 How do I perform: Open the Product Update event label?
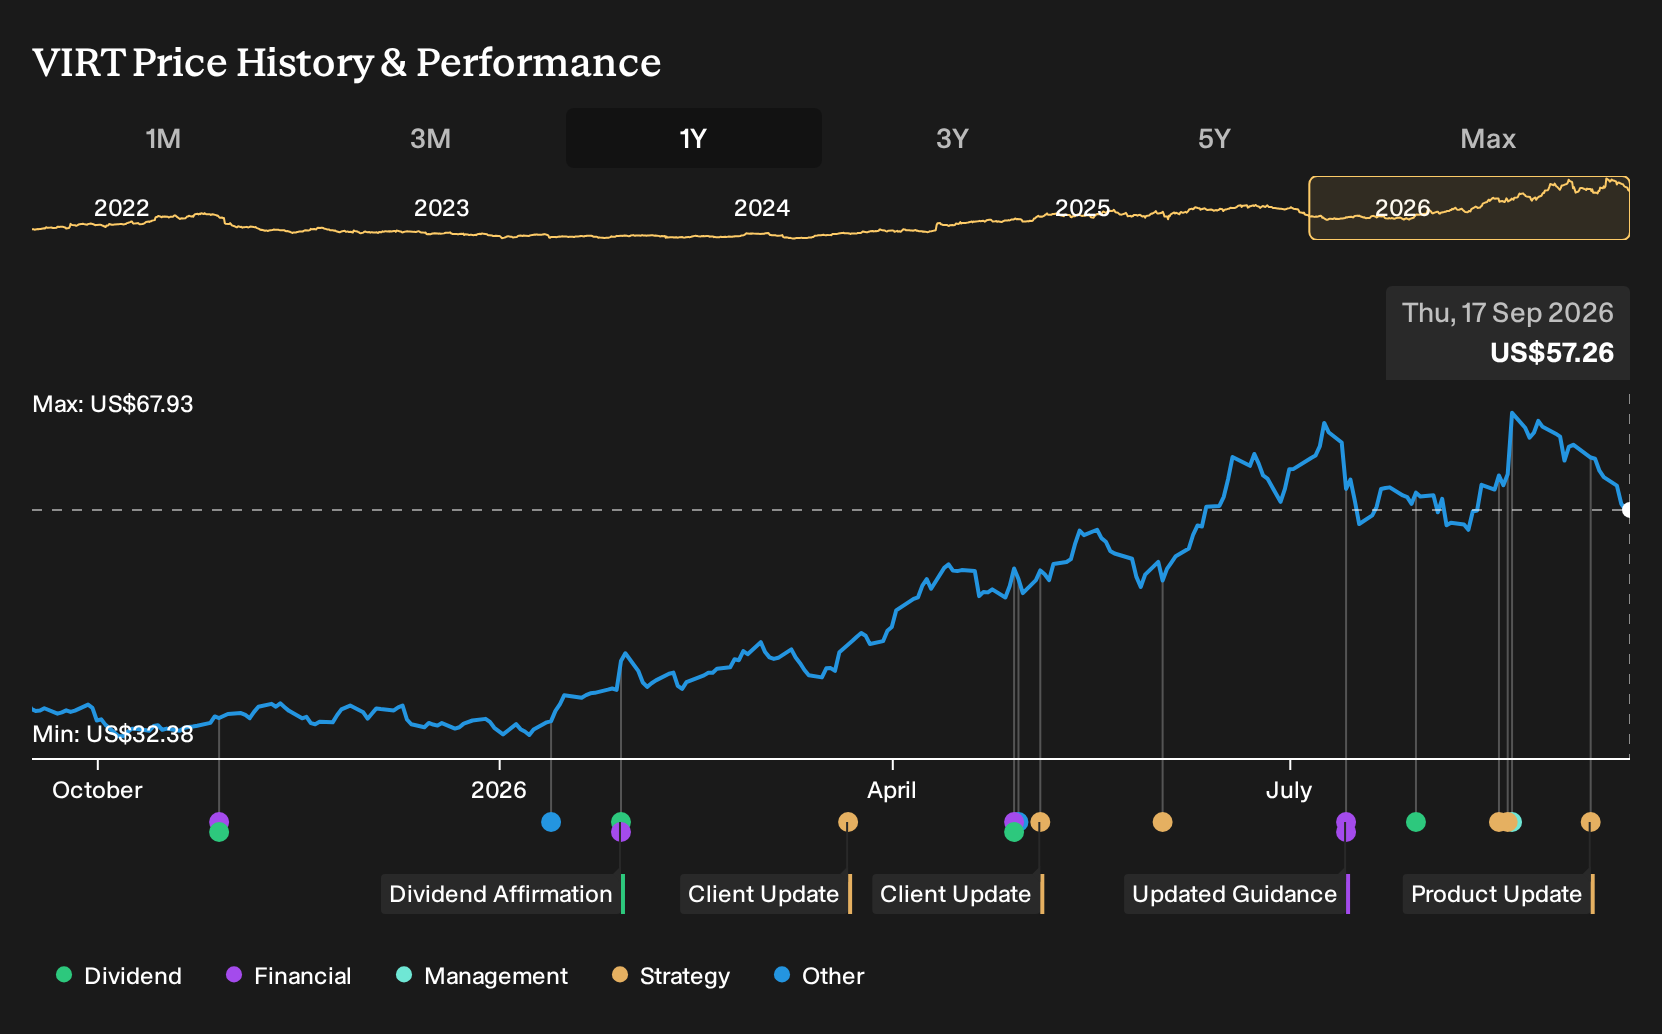click(1499, 894)
